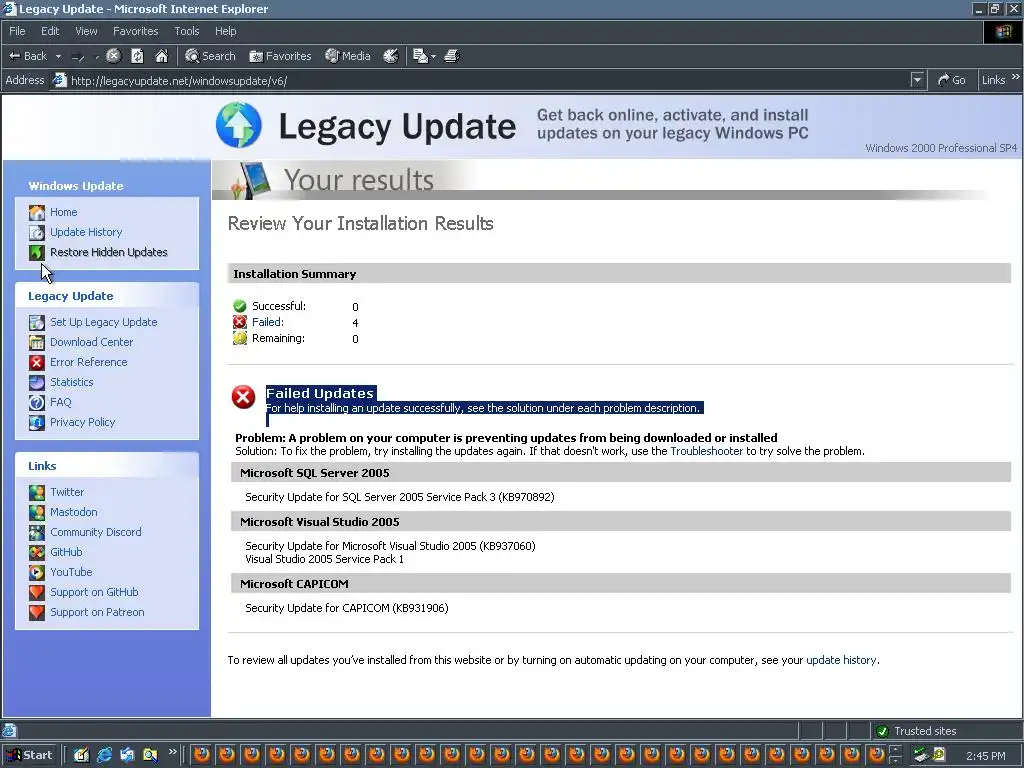The height and width of the screenshot is (768, 1024).
Task: Open the Tools menu
Action: click(x=186, y=31)
